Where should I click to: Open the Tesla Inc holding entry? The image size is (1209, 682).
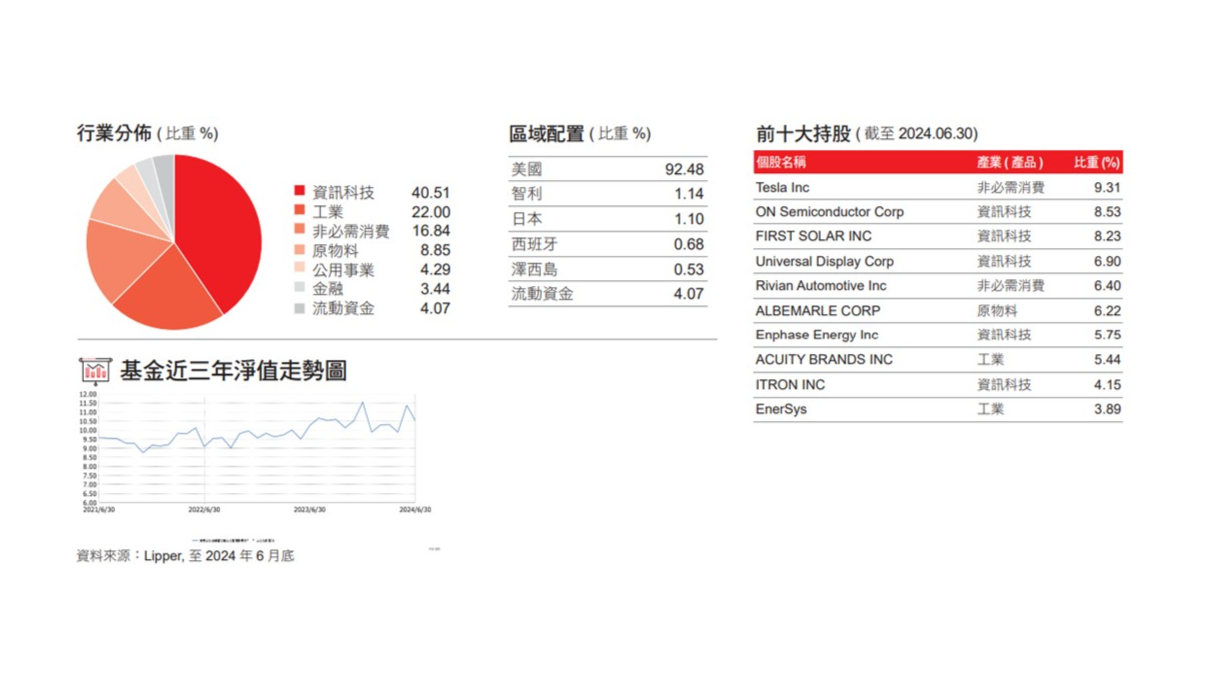(783, 187)
